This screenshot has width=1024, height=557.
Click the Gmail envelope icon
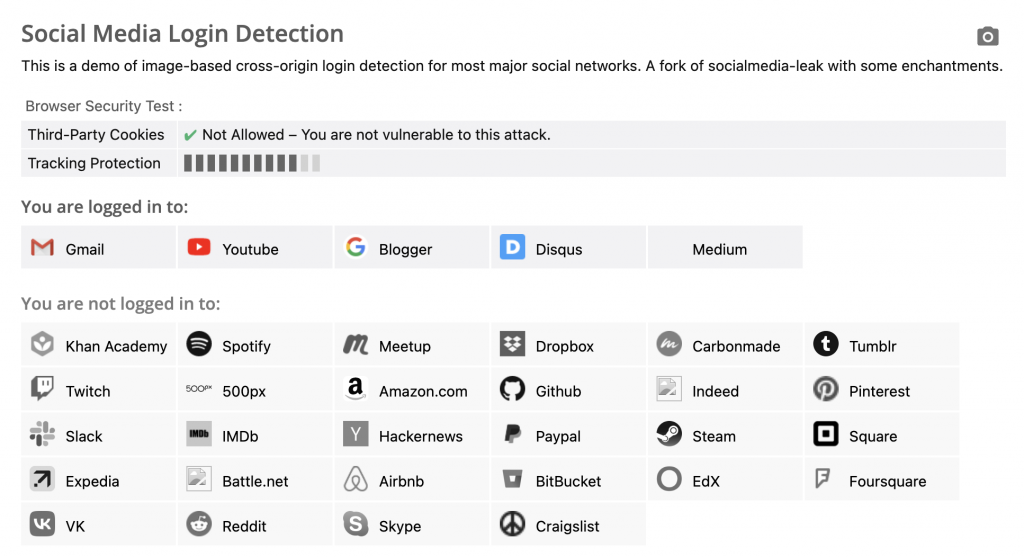pos(42,248)
